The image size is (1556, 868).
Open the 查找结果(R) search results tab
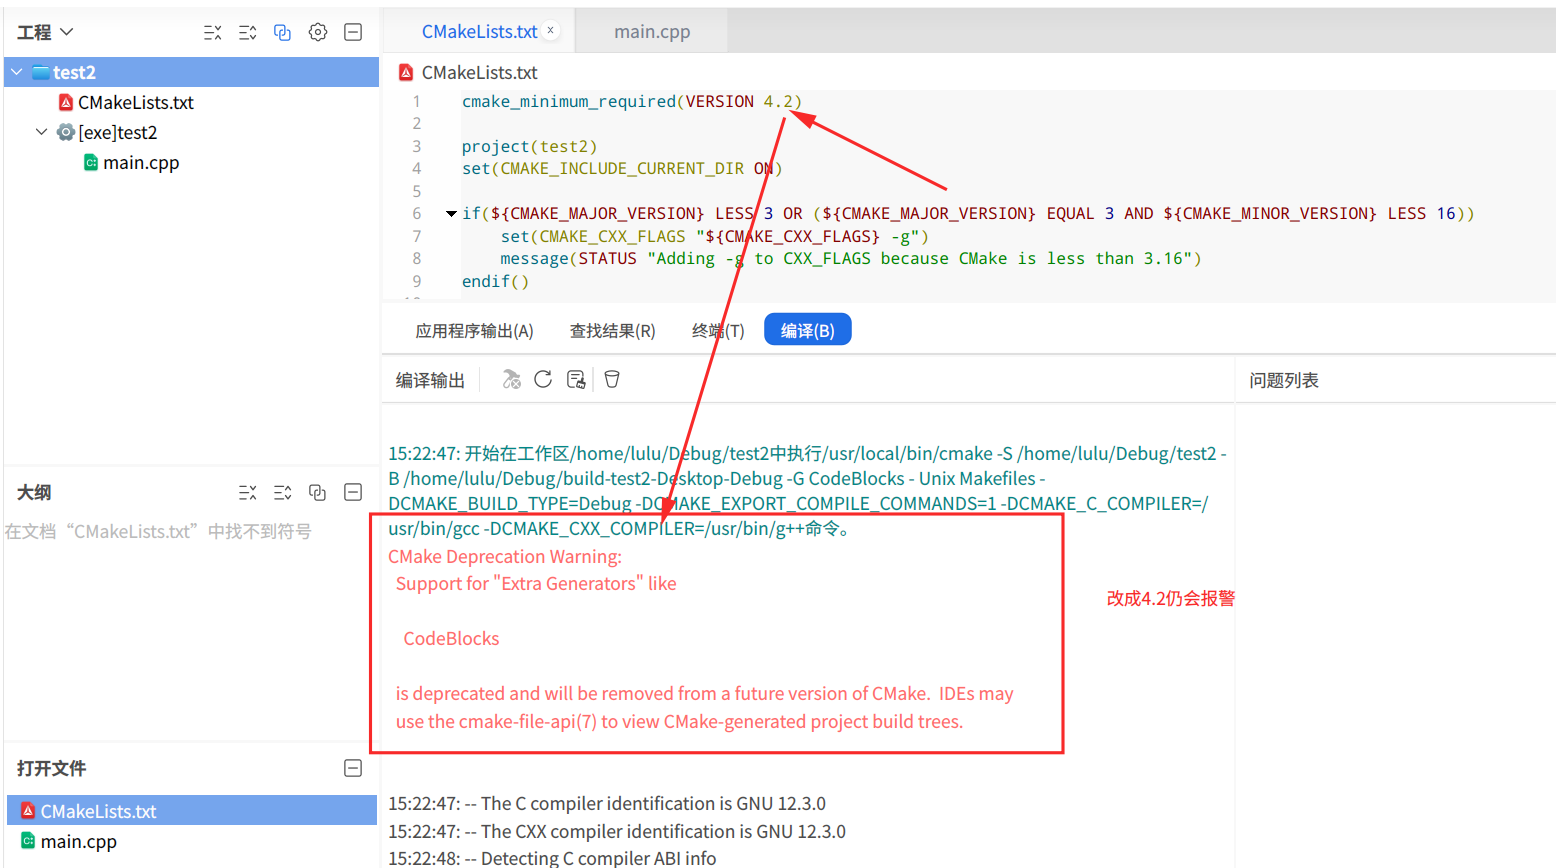pyautogui.click(x=612, y=330)
